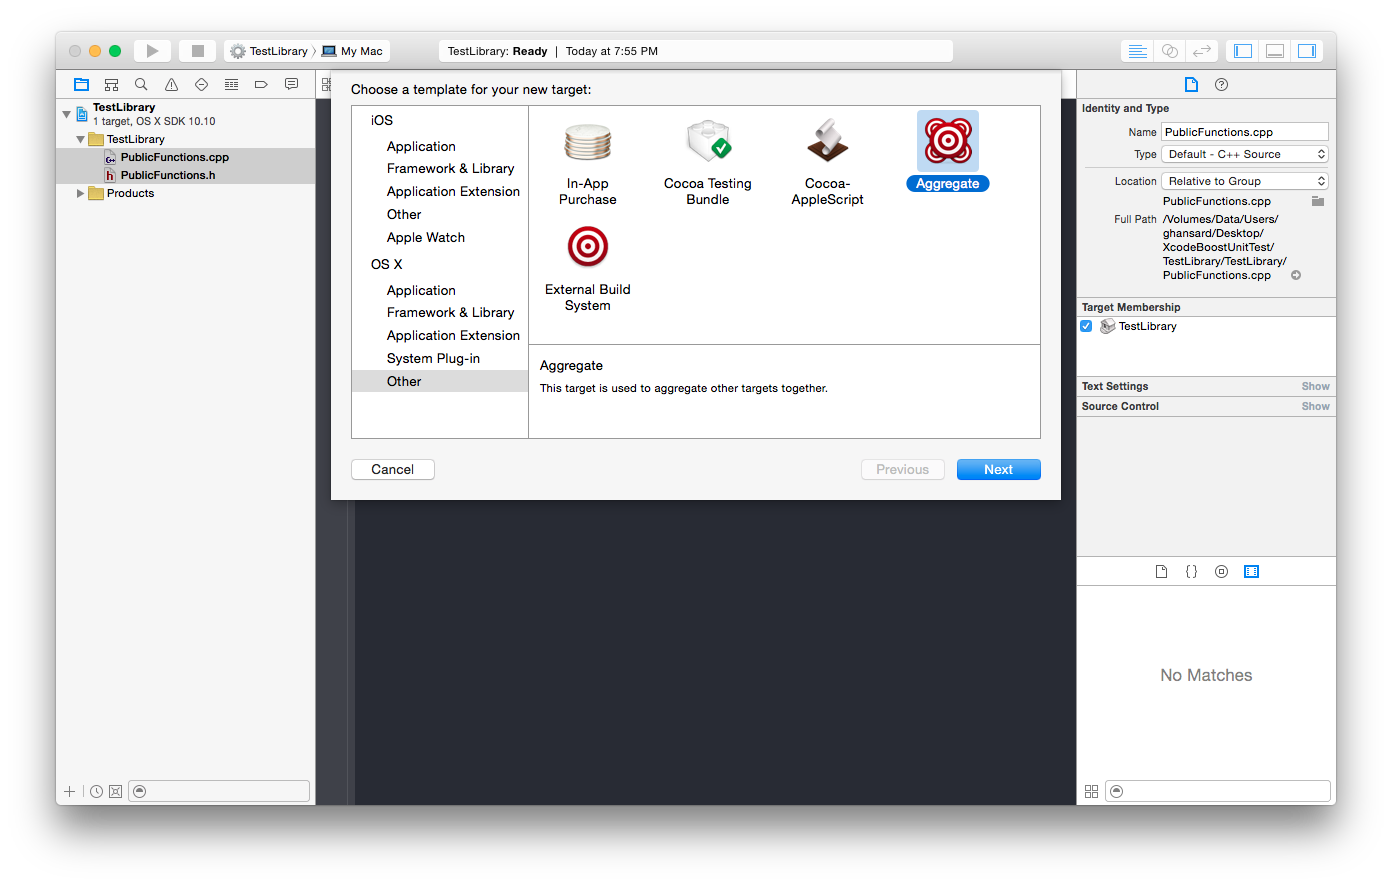Run the TestLibrary scheme with Play button
Screen dimensions: 1392x885
(x=152, y=51)
